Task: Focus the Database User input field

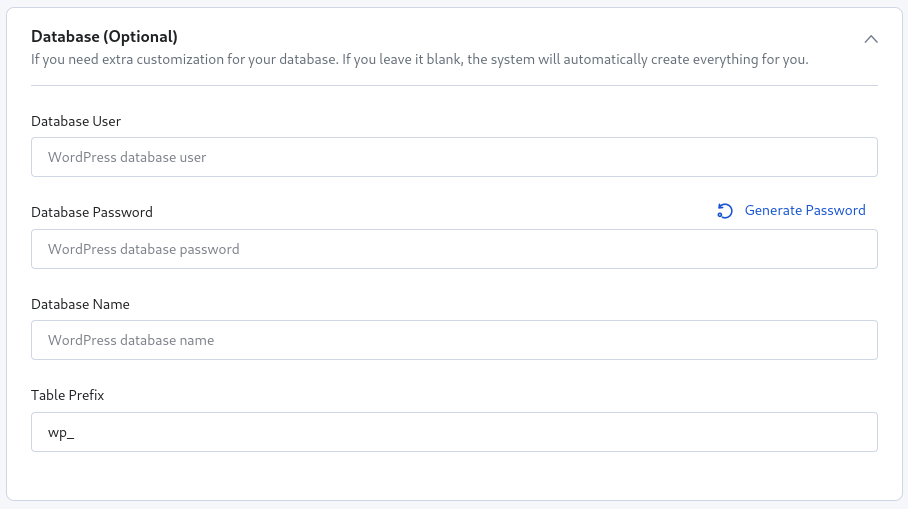Action: [454, 157]
